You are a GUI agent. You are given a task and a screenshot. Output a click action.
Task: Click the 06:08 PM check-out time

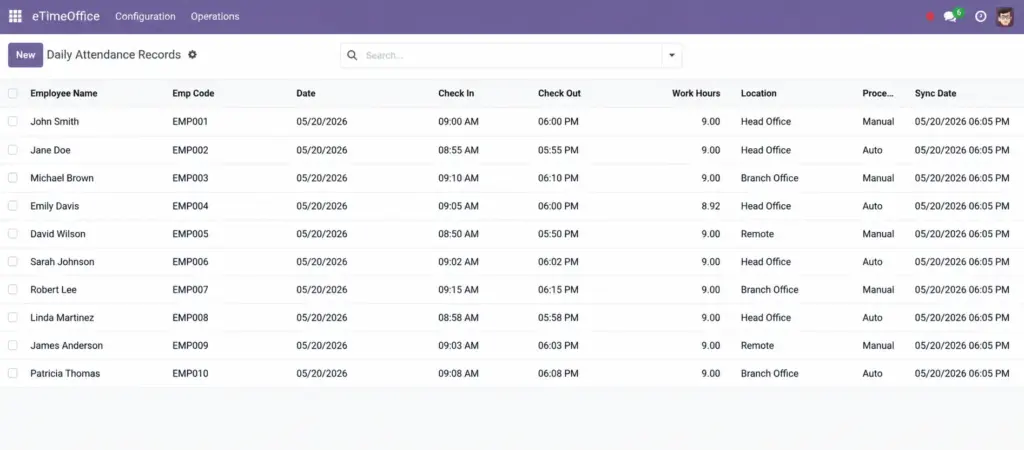558,374
